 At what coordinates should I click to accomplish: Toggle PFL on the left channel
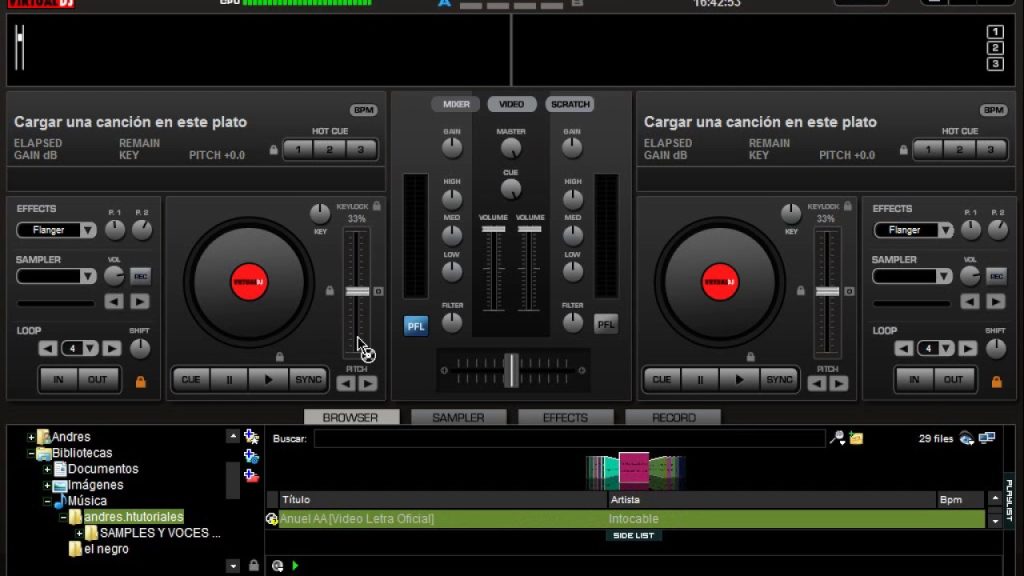coord(415,326)
